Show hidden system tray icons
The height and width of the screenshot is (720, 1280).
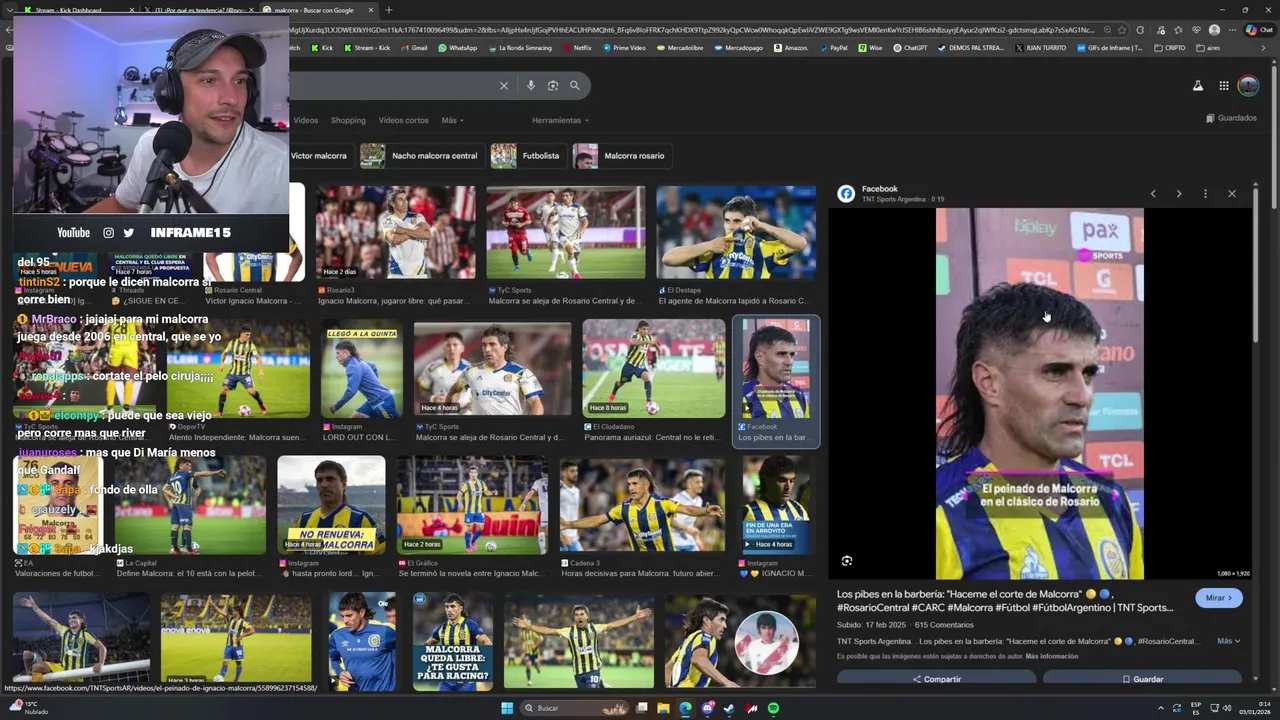[x=1161, y=708]
